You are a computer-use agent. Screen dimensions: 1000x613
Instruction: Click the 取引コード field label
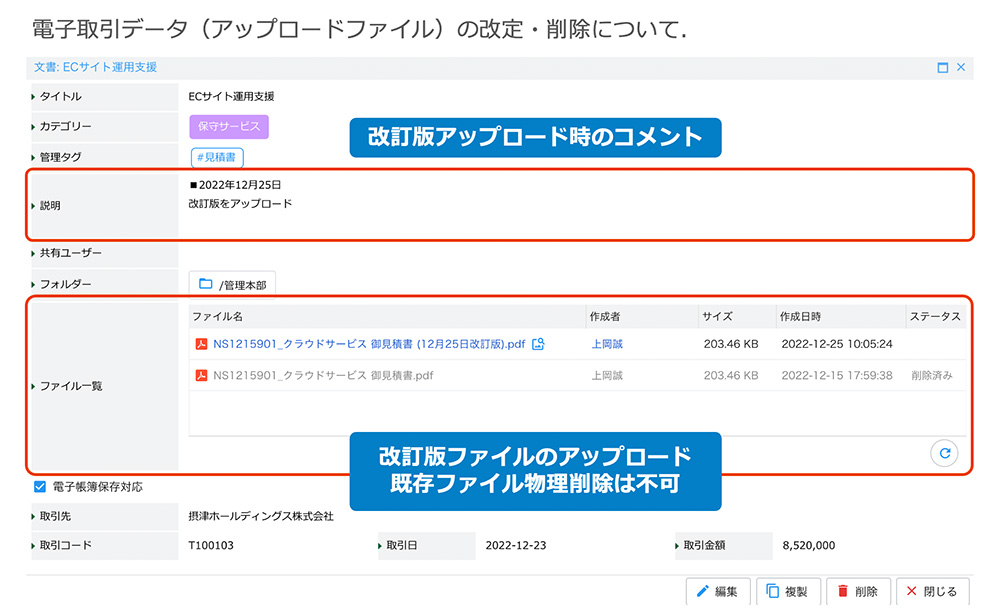point(66,545)
